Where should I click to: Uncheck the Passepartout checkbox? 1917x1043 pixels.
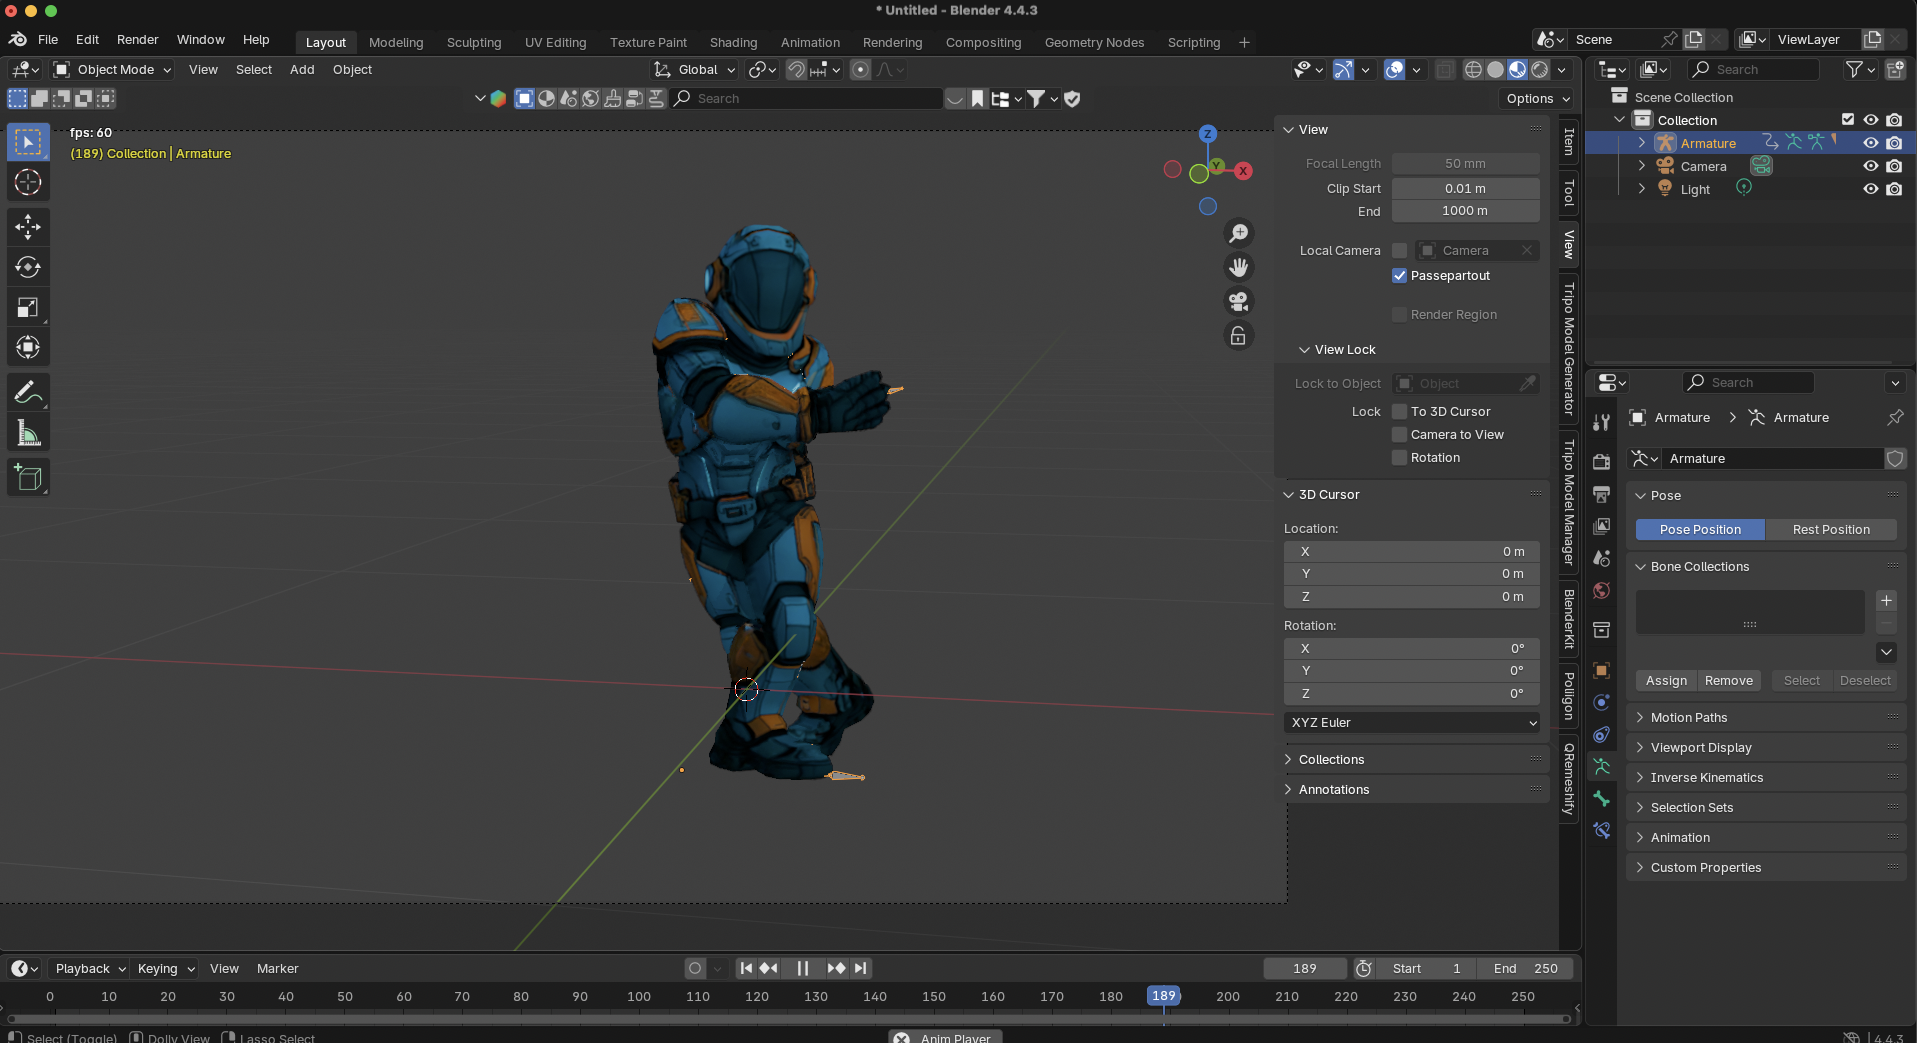[x=1400, y=276]
